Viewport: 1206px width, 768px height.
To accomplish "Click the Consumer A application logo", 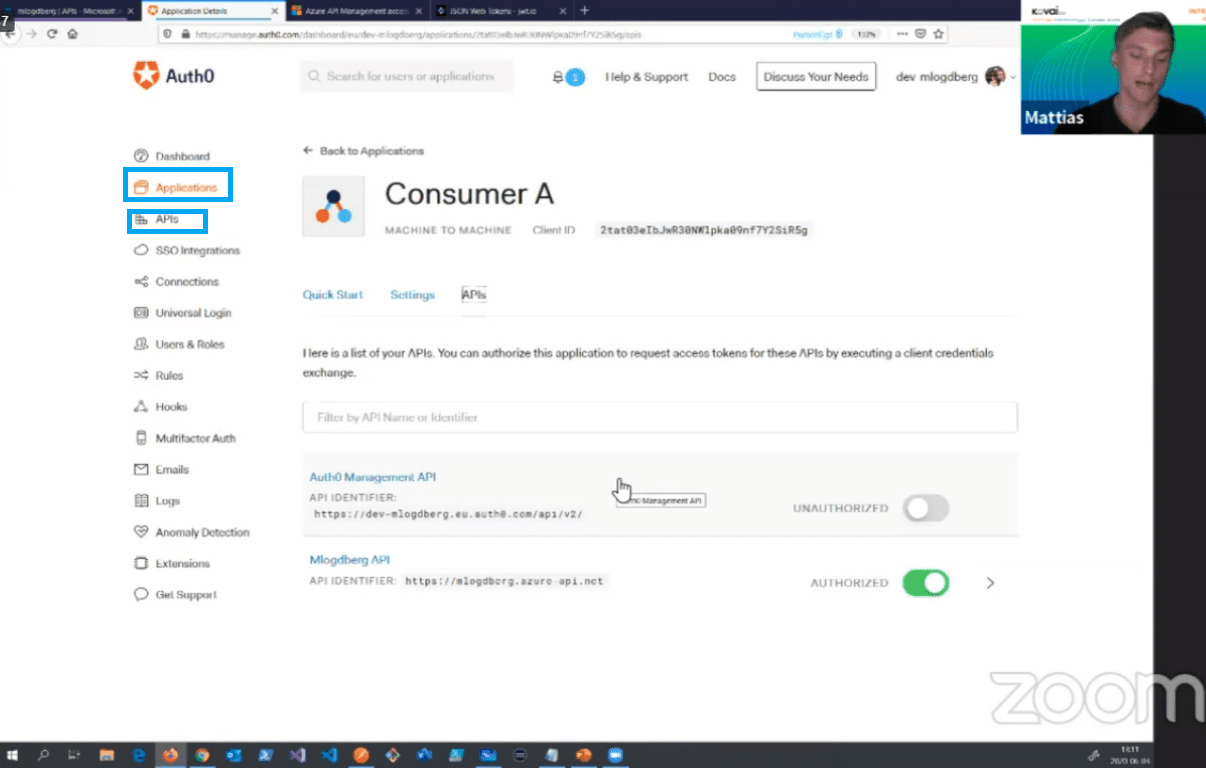I will [x=334, y=206].
